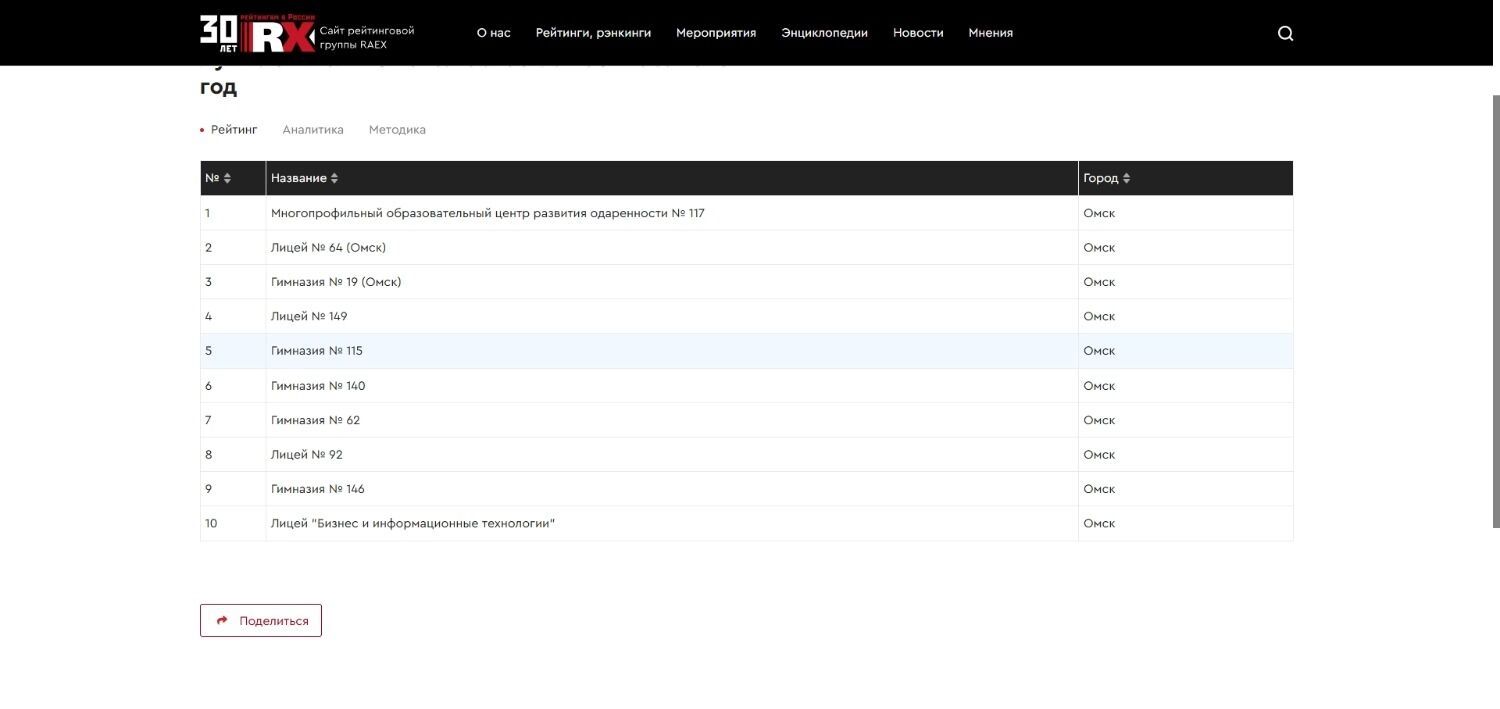The width and height of the screenshot is (1500, 709).
Task: Select Гимназия № 115 table row
Action: point(316,351)
